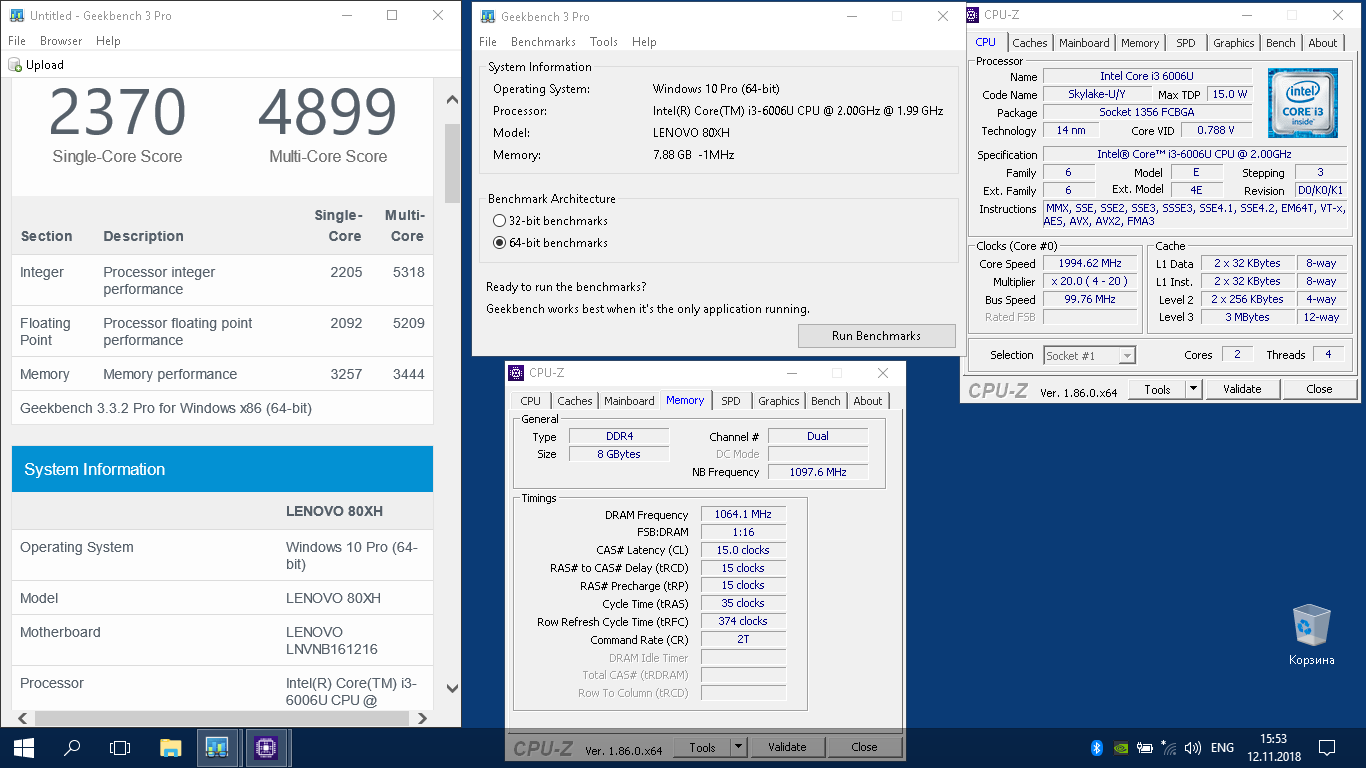The image size is (1366, 768).
Task: Click the Untitled Geekbench results title icon
Action: click(16, 16)
